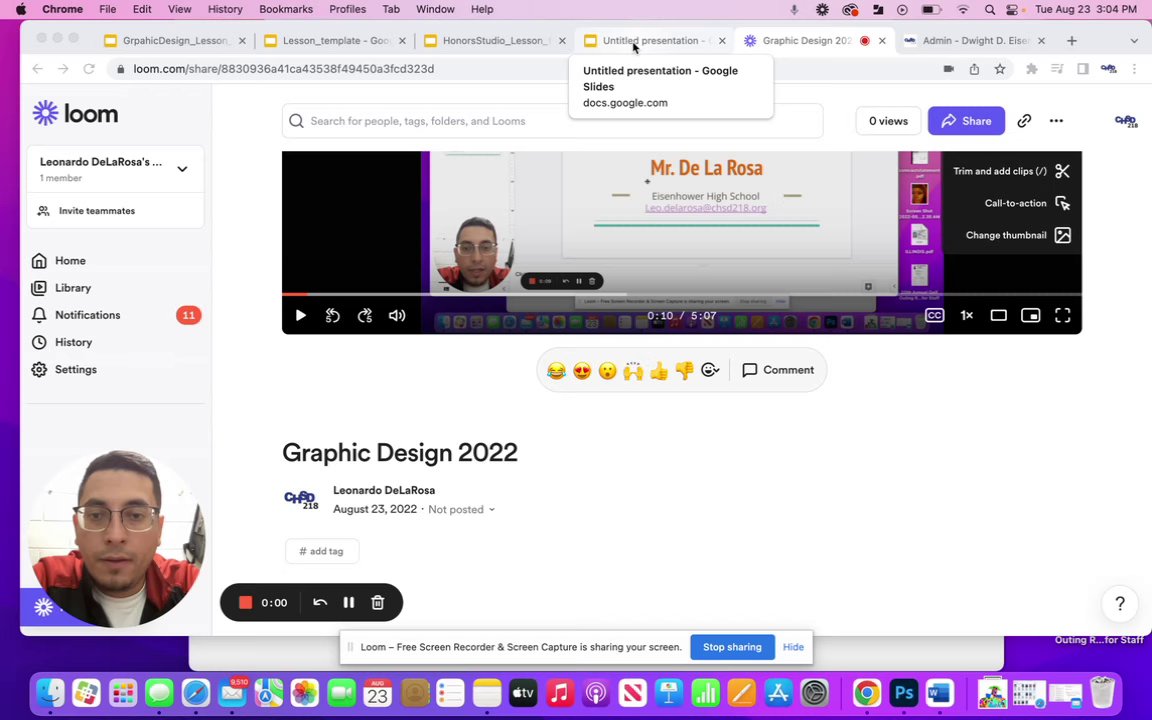Viewport: 1152px width, 720px height.
Task: Switch to Untitled presentation tab
Action: coord(654,41)
